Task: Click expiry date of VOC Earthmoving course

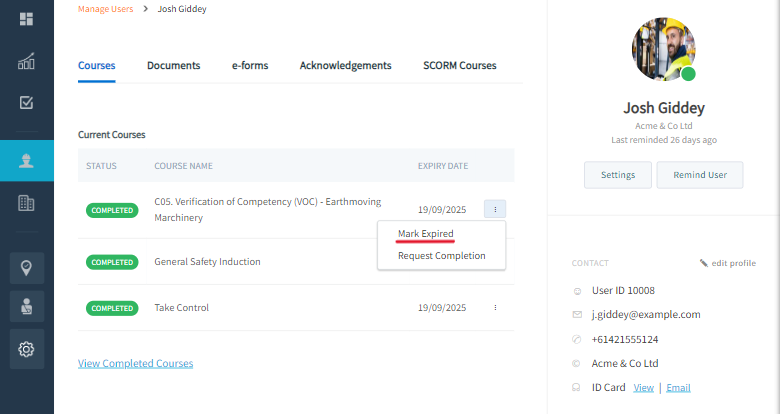Action: [x=442, y=209]
